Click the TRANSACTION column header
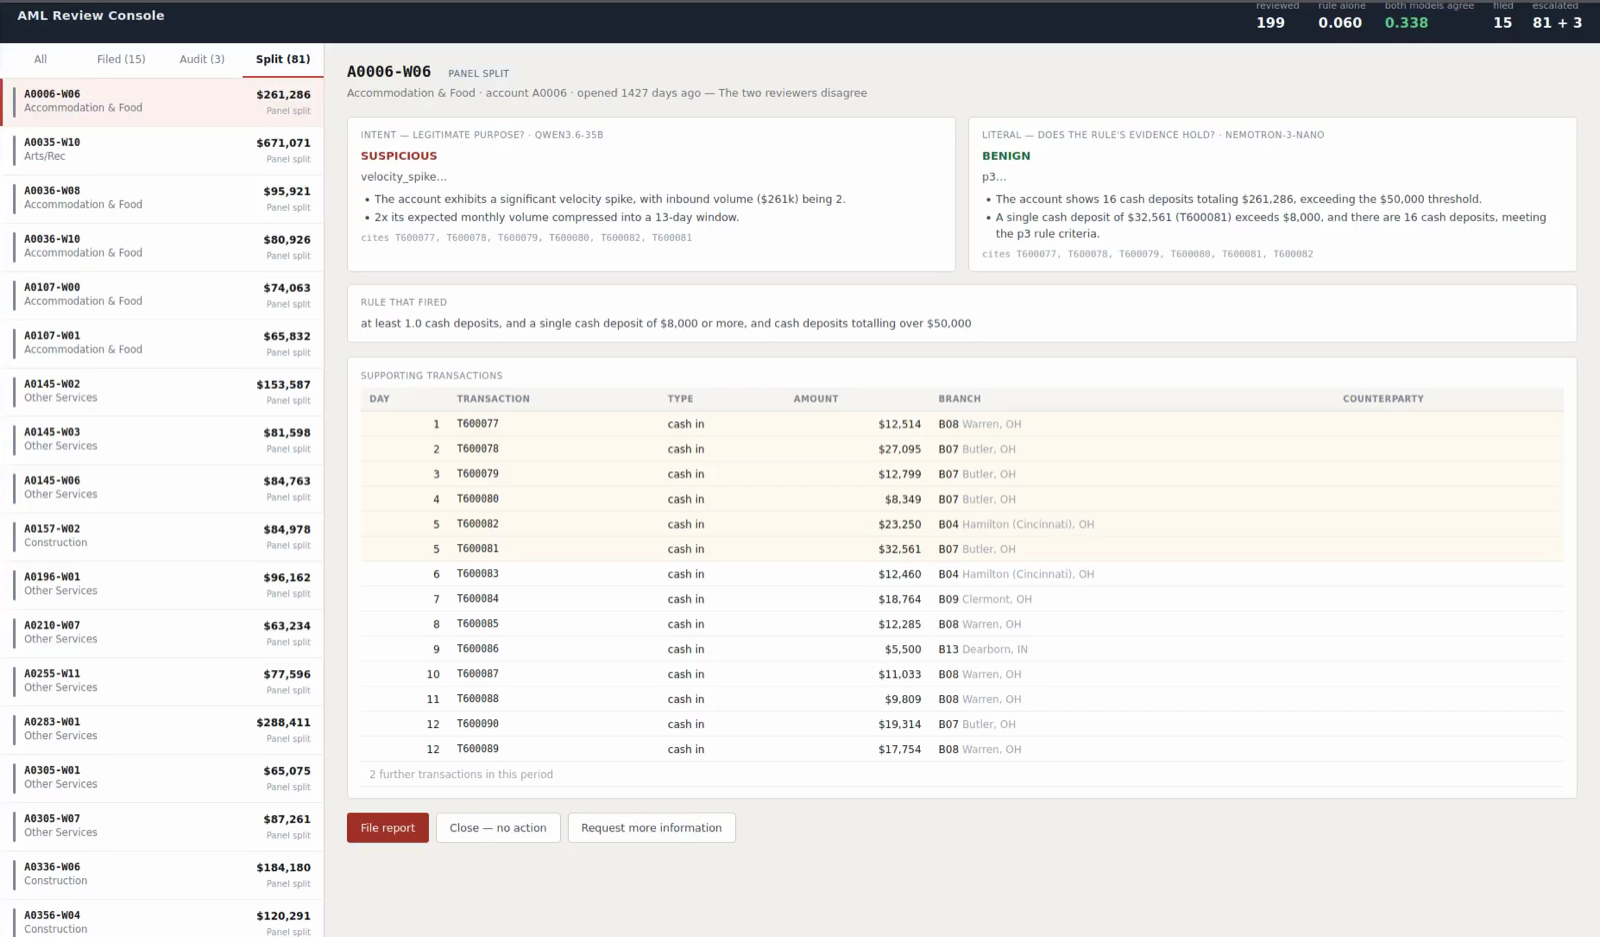The width and height of the screenshot is (1600, 937). (x=493, y=399)
